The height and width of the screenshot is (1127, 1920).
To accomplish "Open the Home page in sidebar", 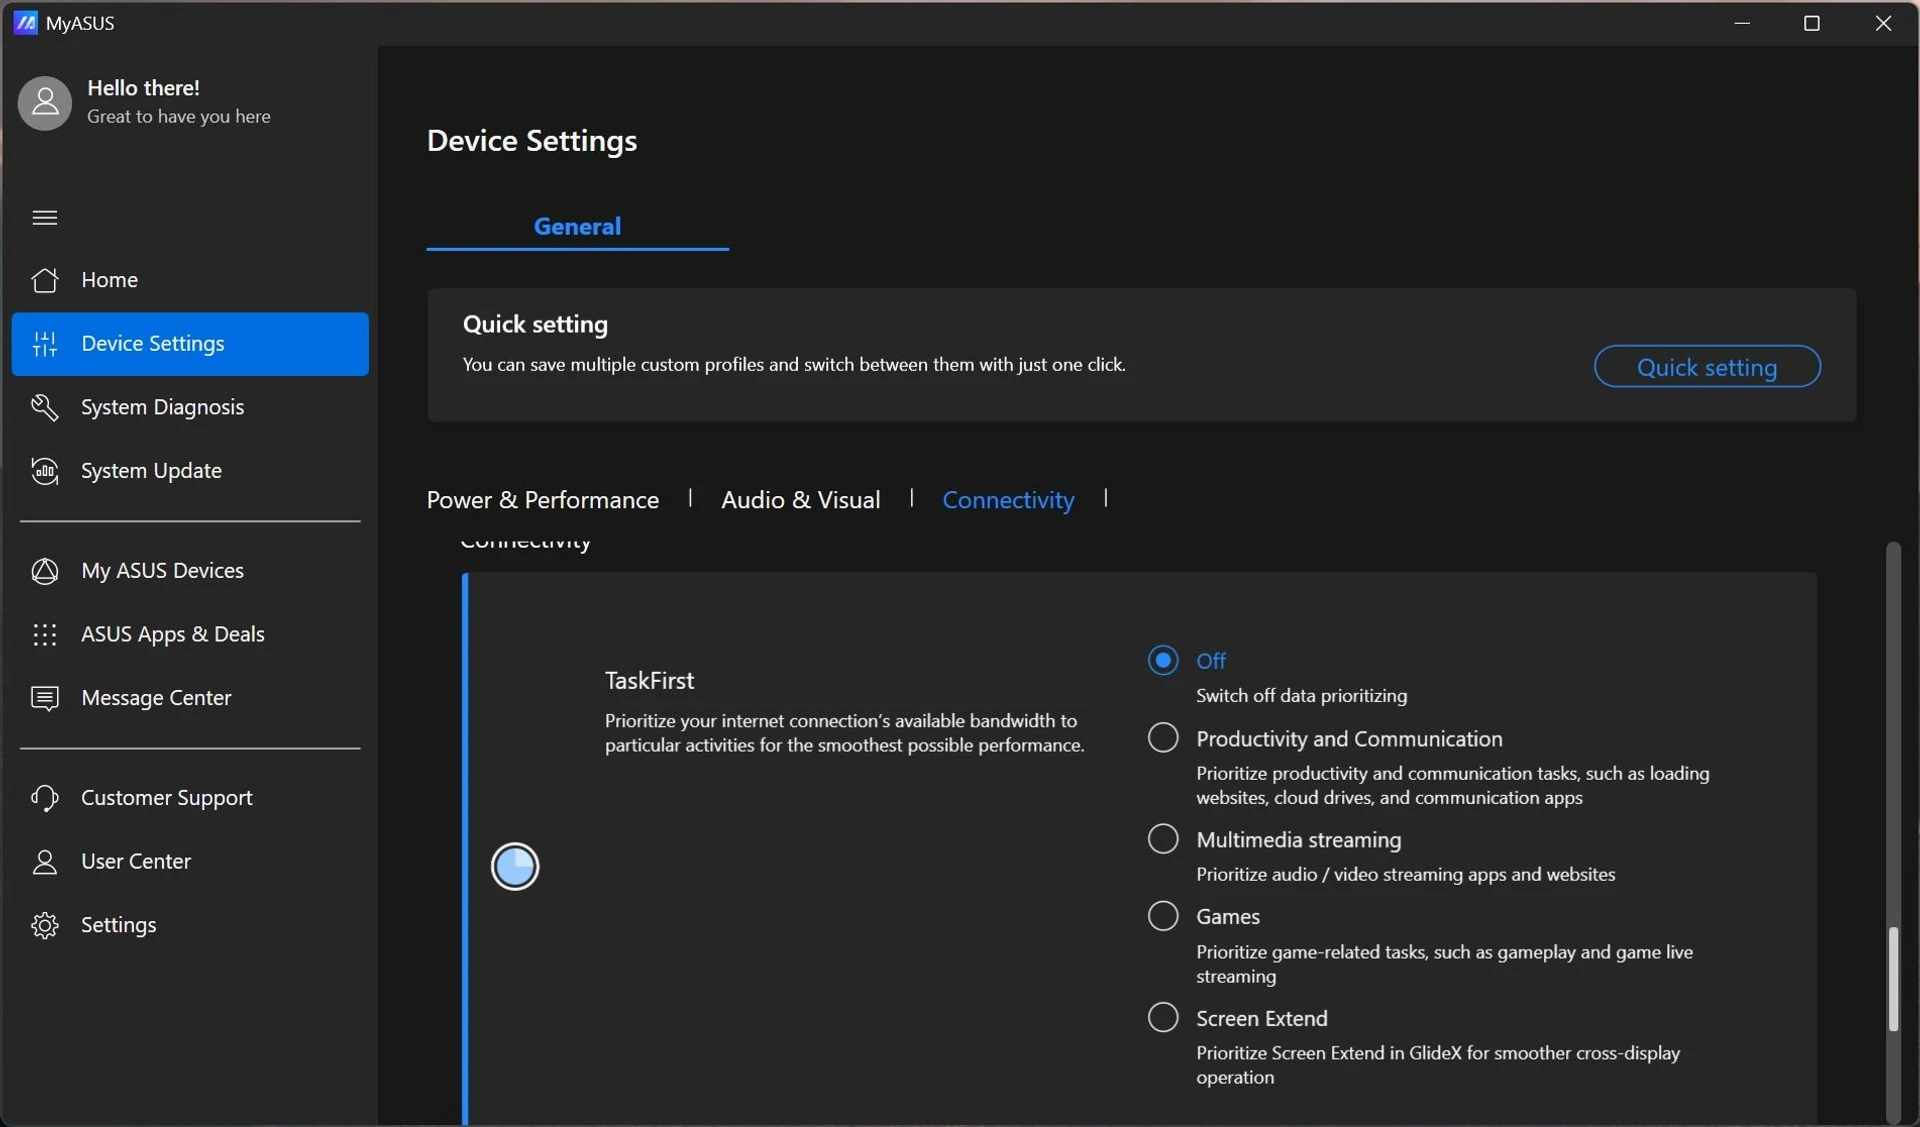I will 190,280.
